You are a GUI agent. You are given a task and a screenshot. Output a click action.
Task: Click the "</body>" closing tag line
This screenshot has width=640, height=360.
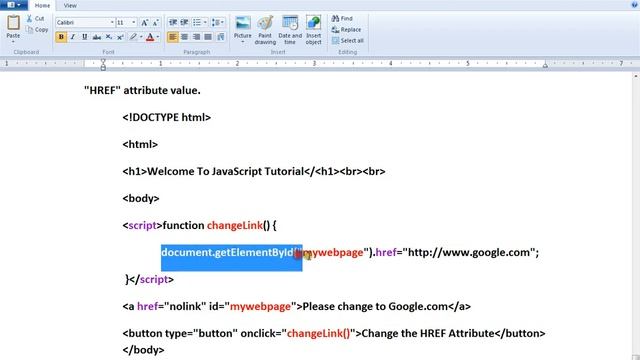pyautogui.click(x=143, y=350)
